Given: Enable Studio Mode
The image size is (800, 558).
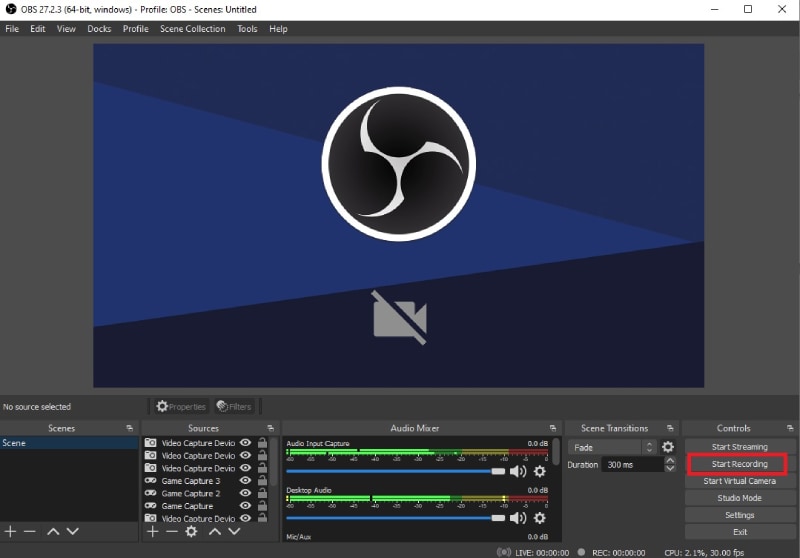Looking at the screenshot, I should [x=739, y=498].
